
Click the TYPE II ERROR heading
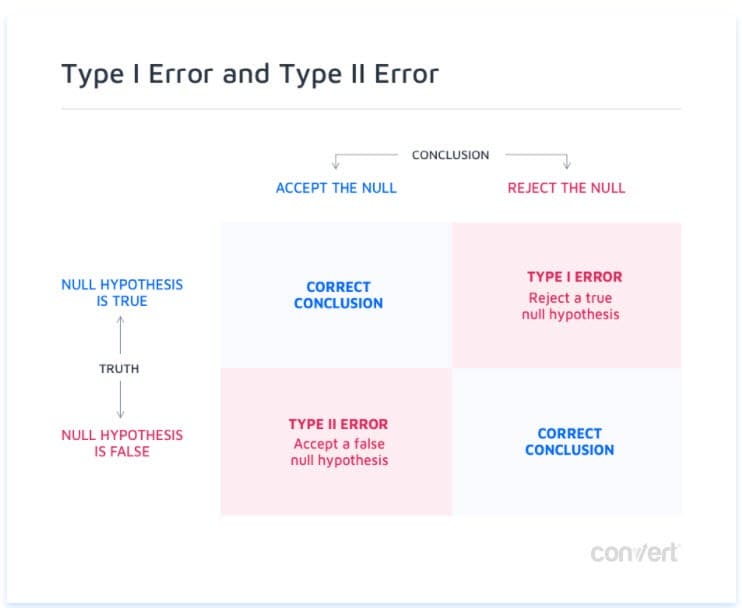pos(338,424)
